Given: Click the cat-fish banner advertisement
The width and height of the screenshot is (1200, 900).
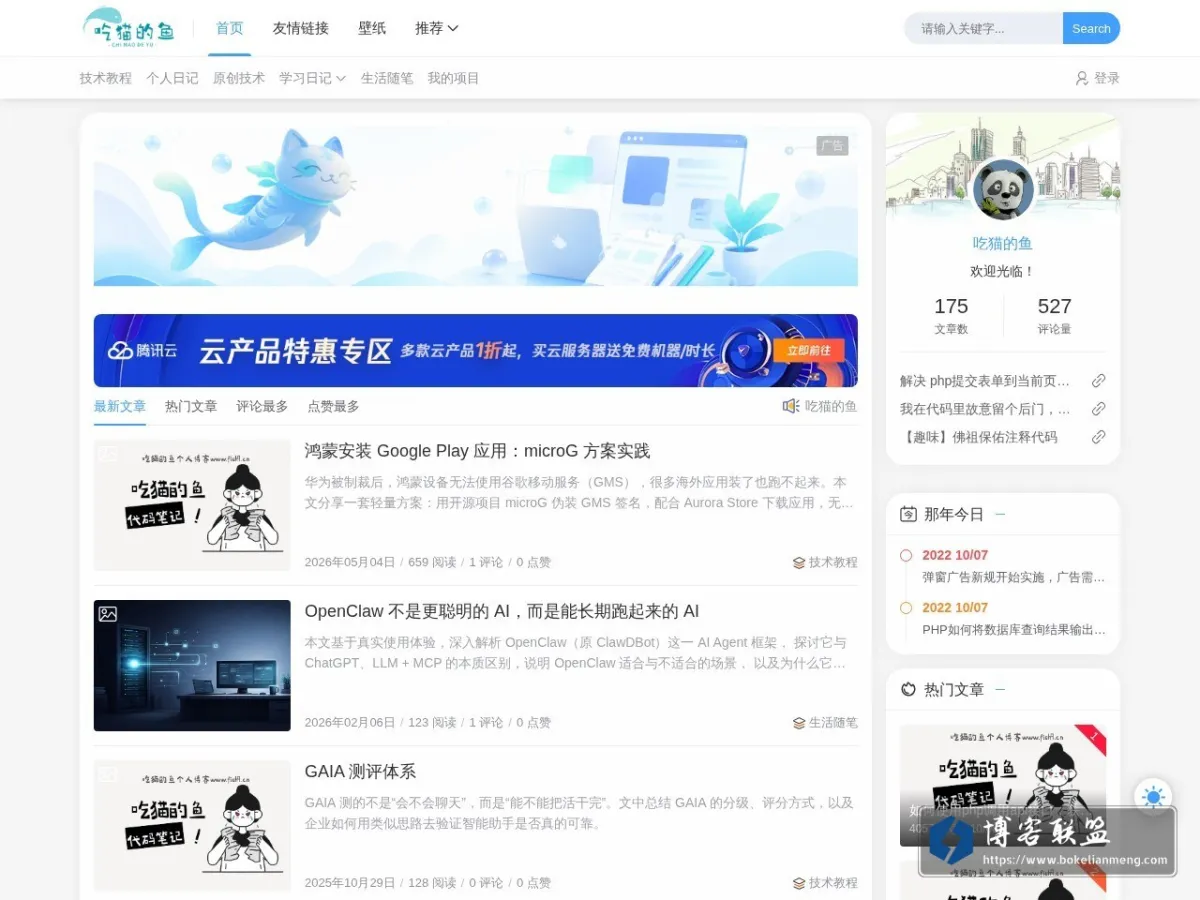Looking at the screenshot, I should 476,206.
